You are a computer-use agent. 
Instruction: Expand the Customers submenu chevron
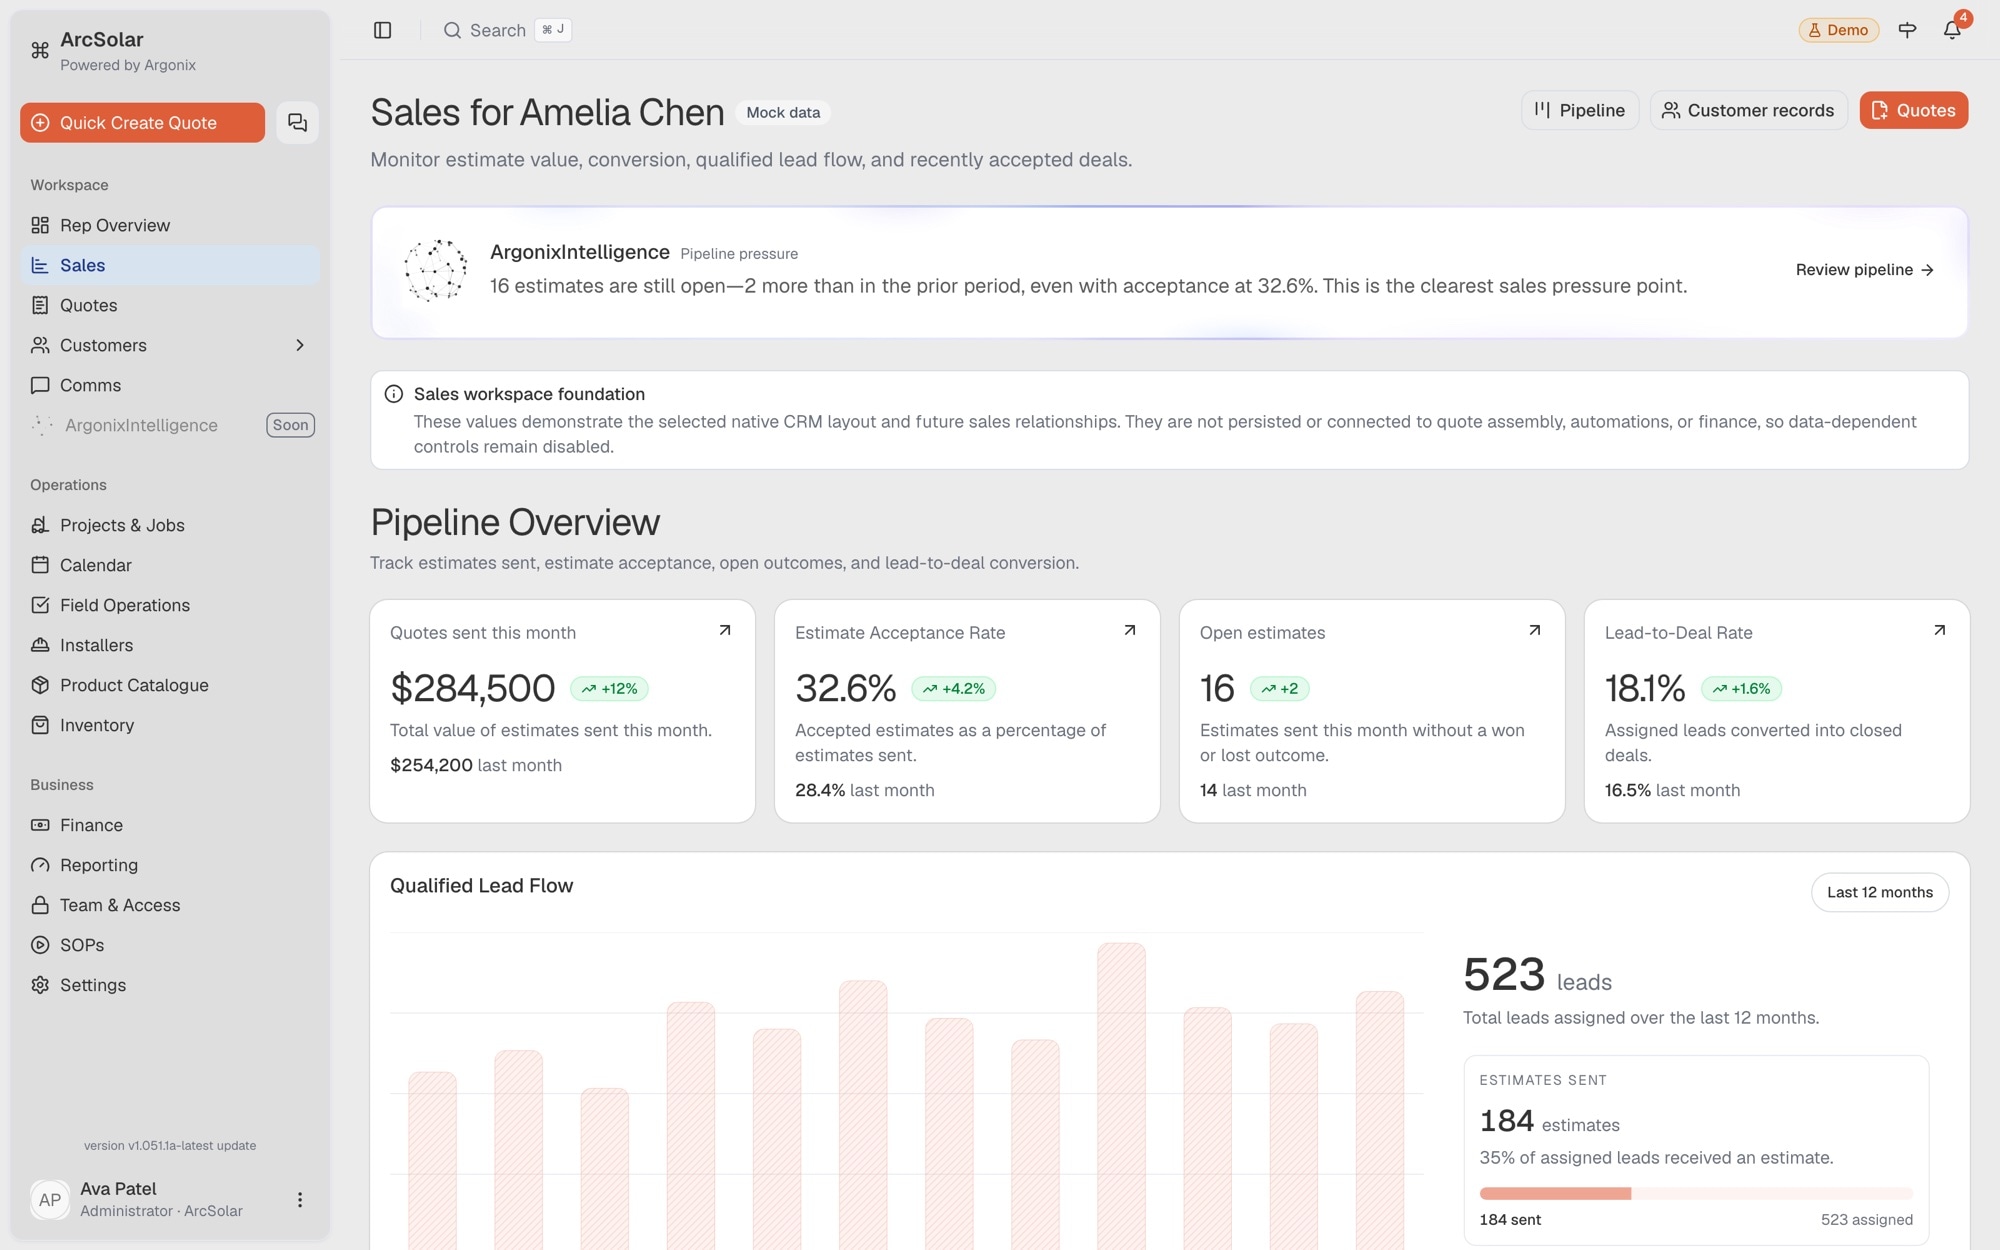click(x=300, y=345)
